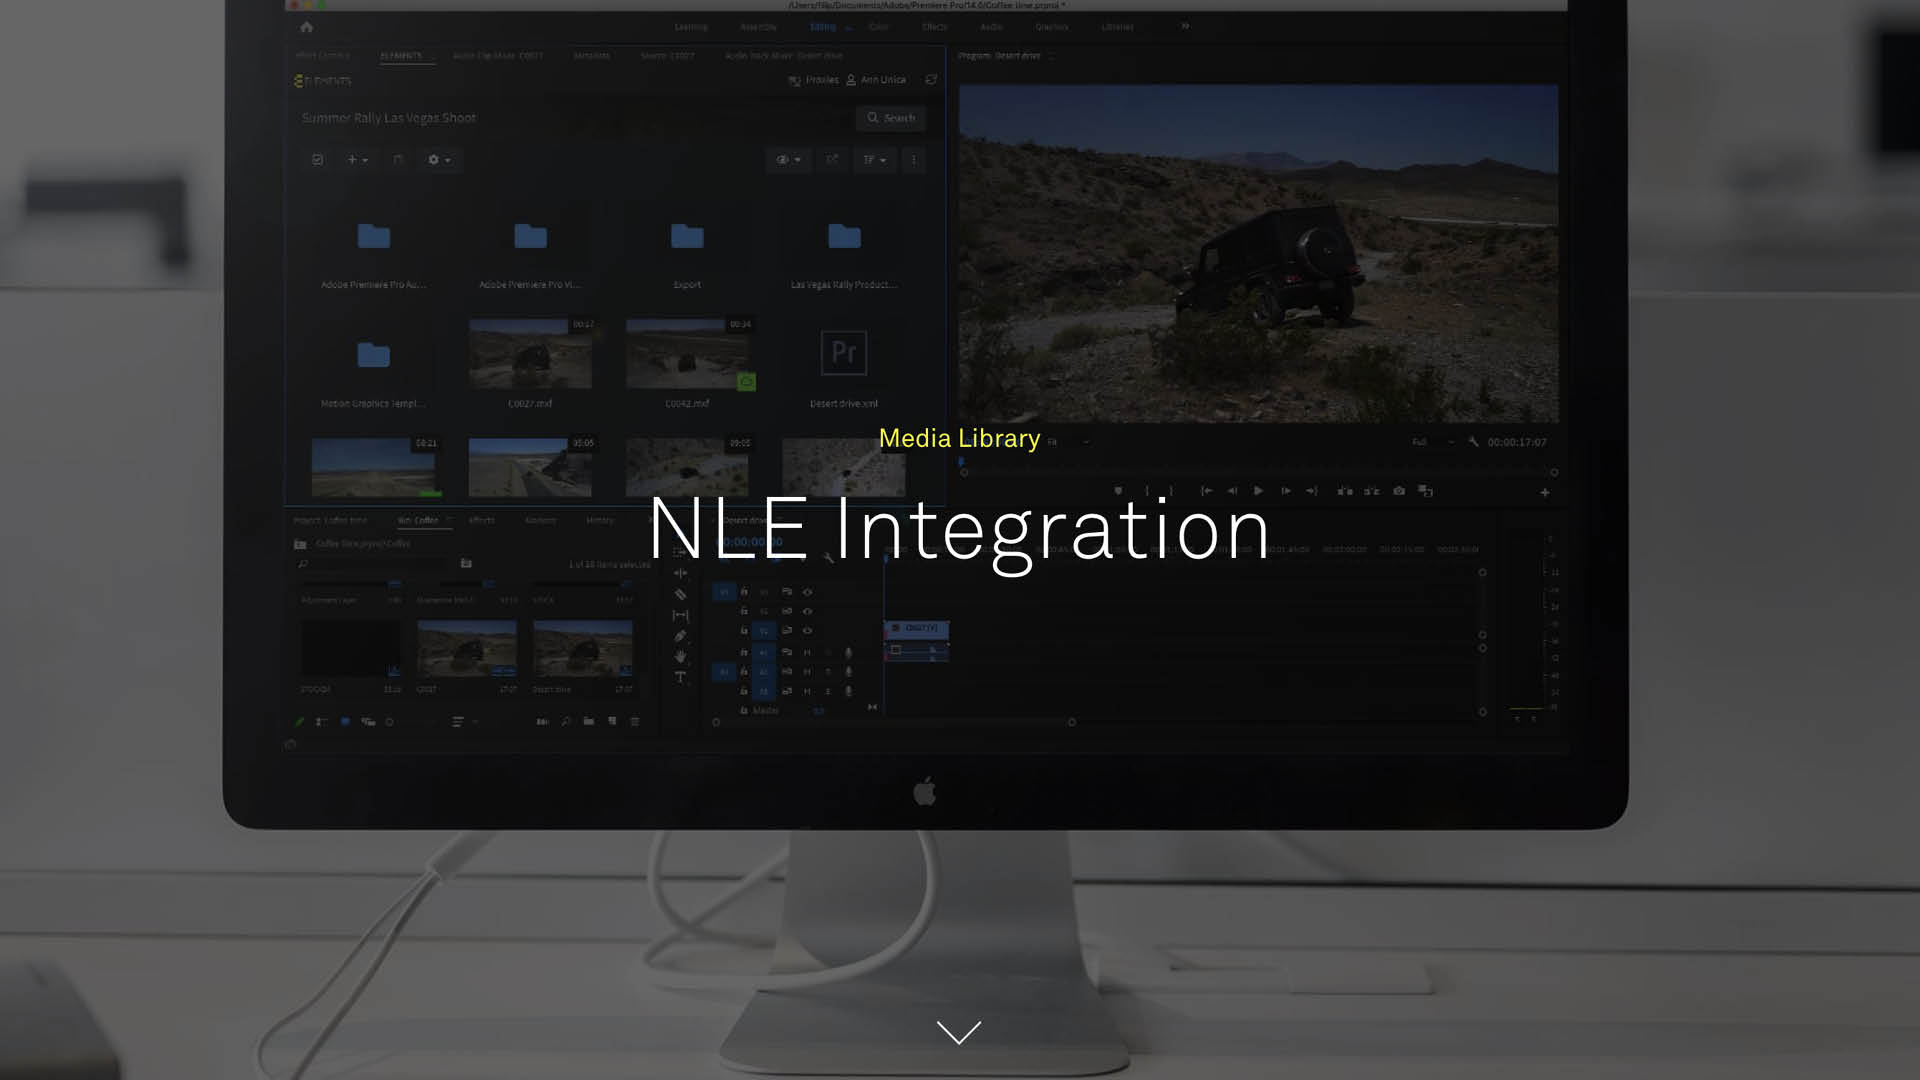Open the Comparison View icon
This screenshot has width=1920, height=1080.
point(1426,491)
